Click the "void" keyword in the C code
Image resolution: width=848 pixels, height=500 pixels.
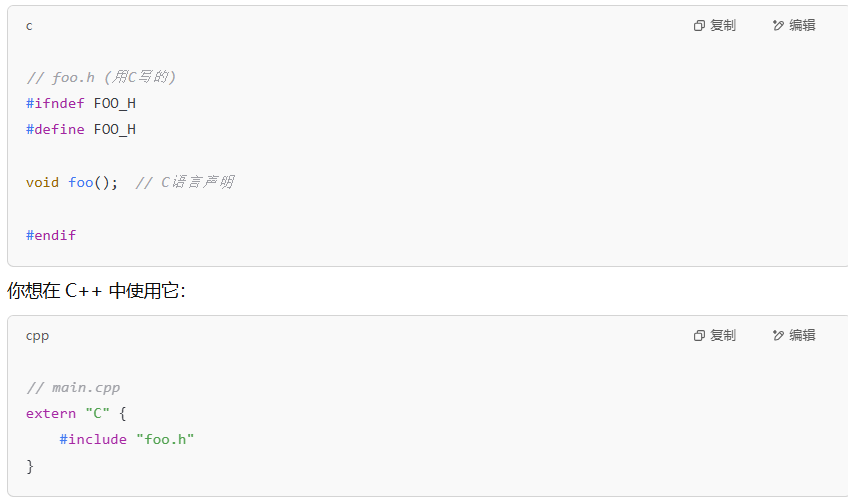tap(42, 182)
